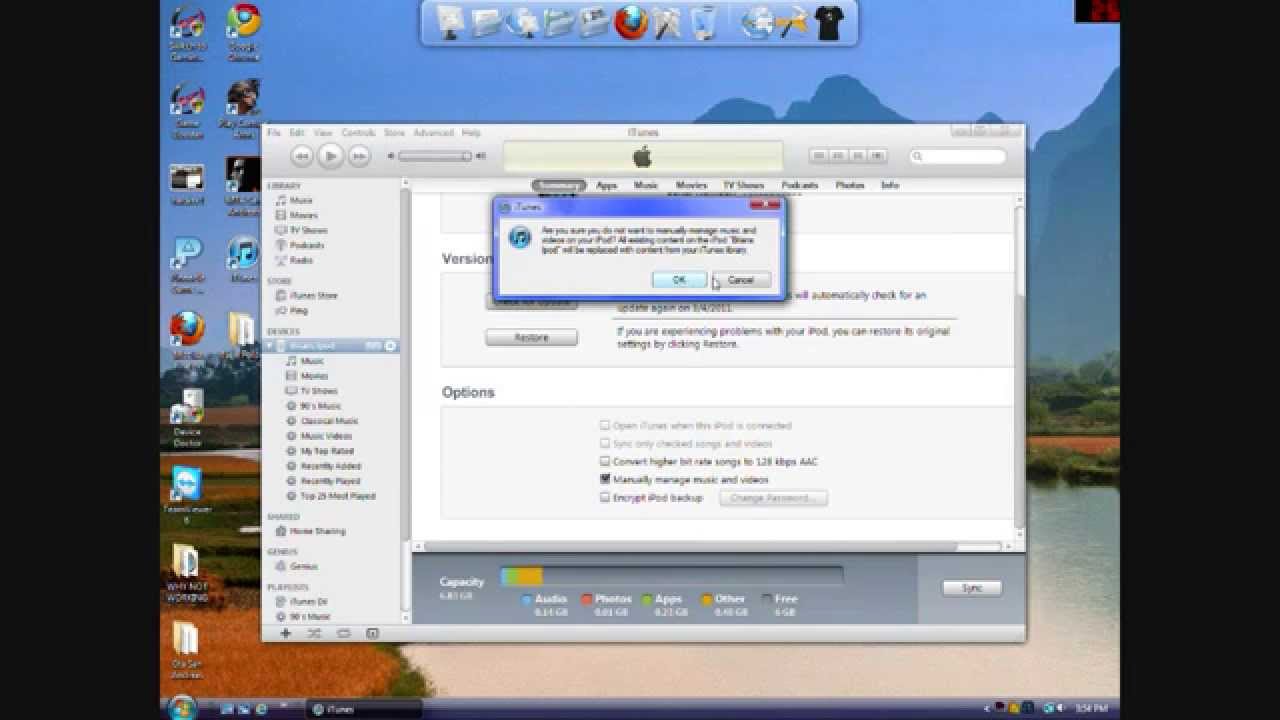
Task: Select Recently Played playlist under the iPod
Action: [x=330, y=481]
